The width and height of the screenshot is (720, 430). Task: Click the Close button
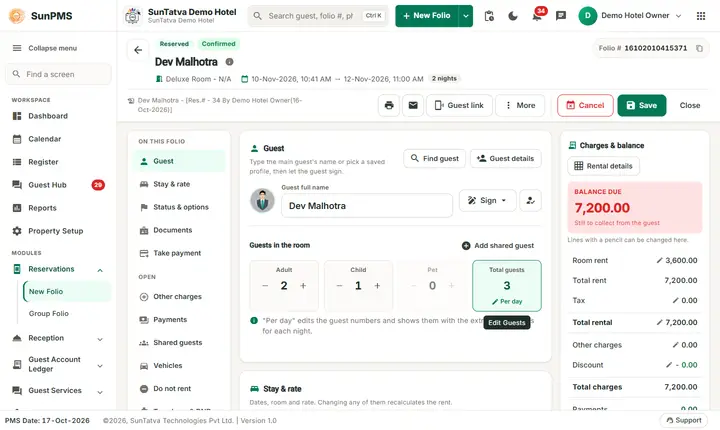click(690, 105)
